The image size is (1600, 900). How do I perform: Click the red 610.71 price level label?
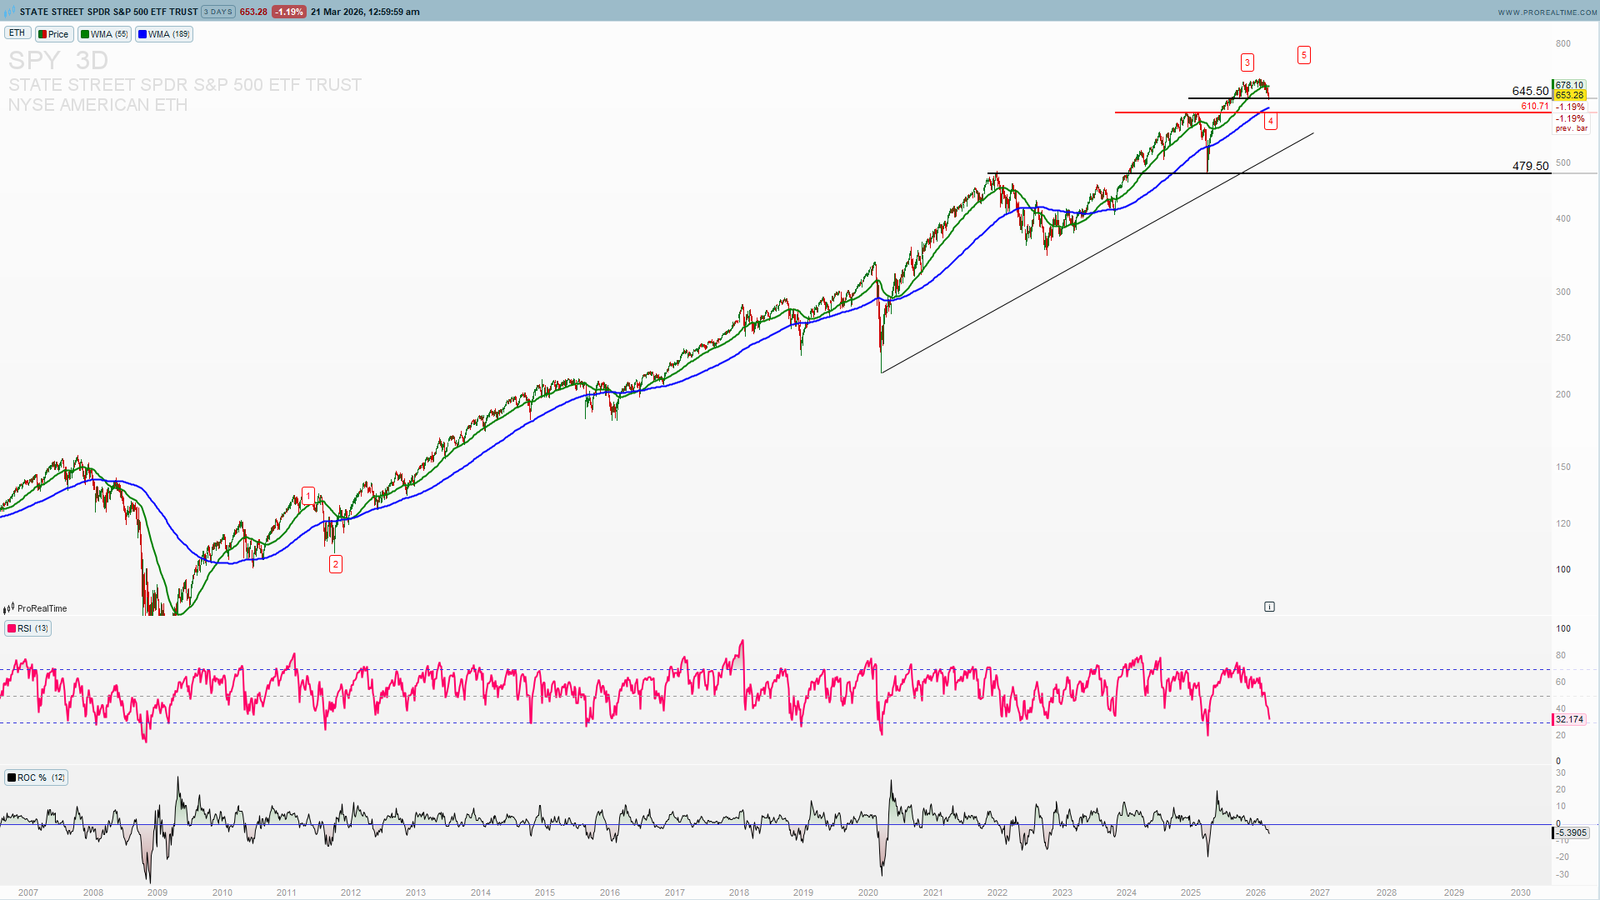tap(1535, 106)
